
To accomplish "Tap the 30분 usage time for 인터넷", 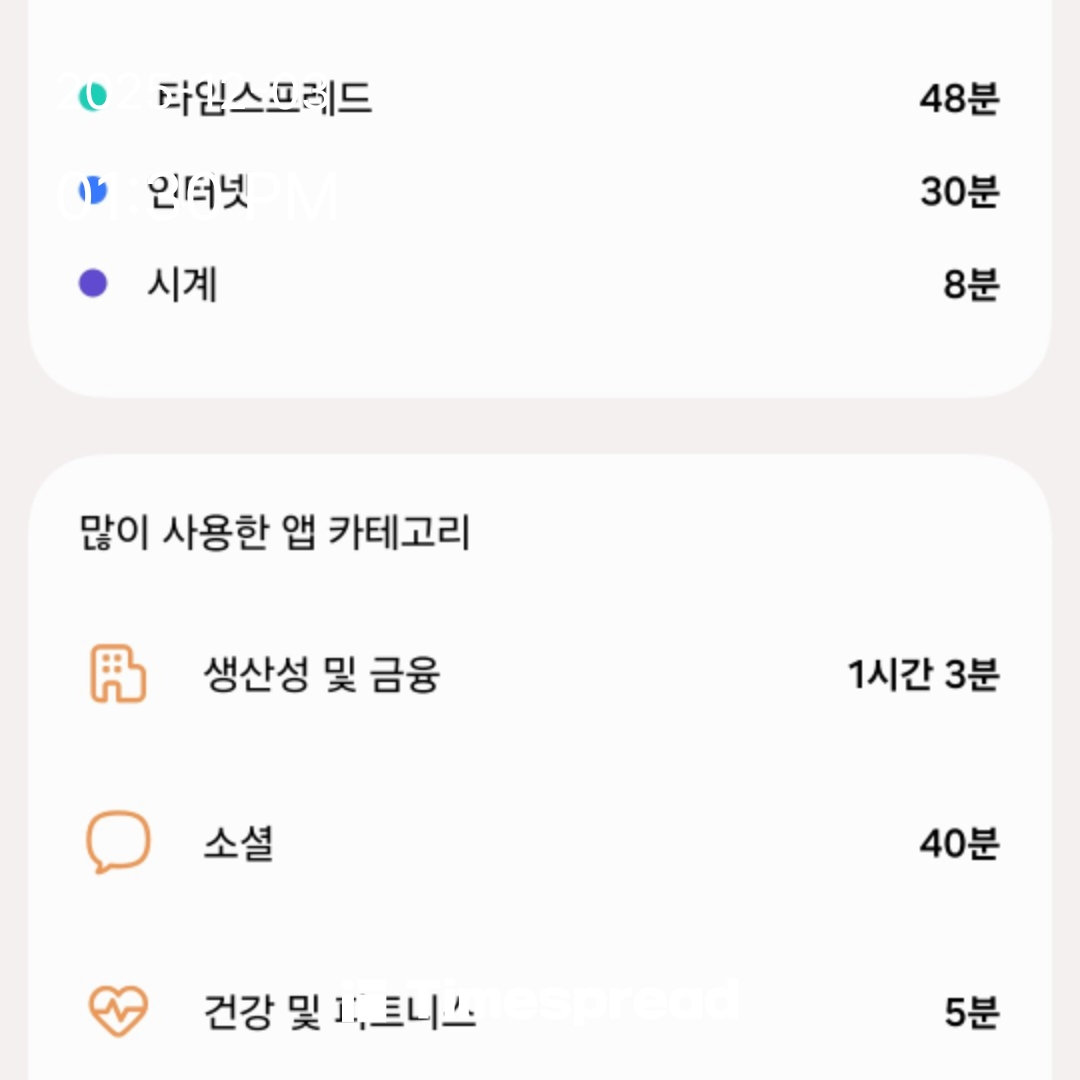I will [x=959, y=191].
